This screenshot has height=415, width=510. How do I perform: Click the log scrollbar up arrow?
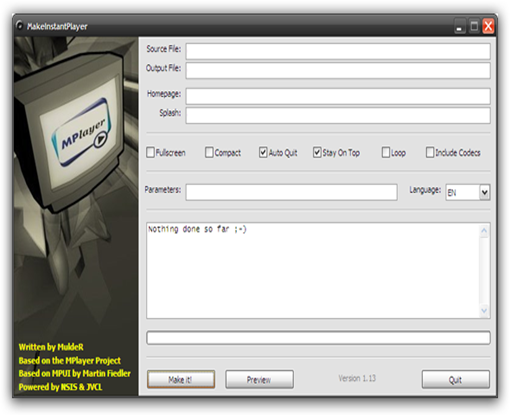pyautogui.click(x=484, y=231)
